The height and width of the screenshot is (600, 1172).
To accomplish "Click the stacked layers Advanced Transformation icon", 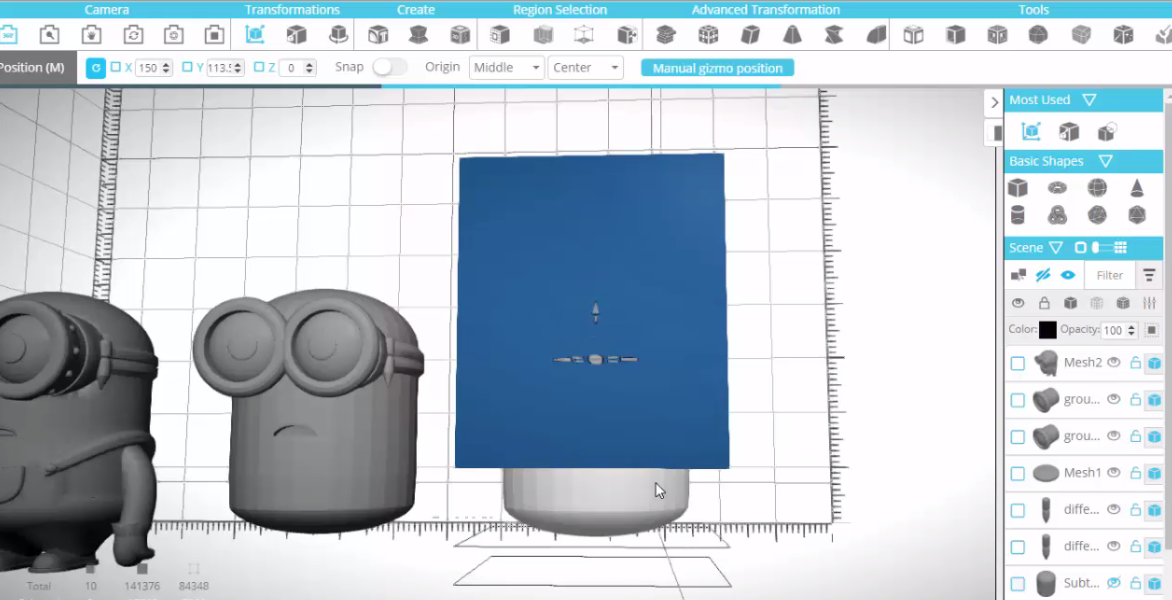I will pyautogui.click(x=665, y=34).
